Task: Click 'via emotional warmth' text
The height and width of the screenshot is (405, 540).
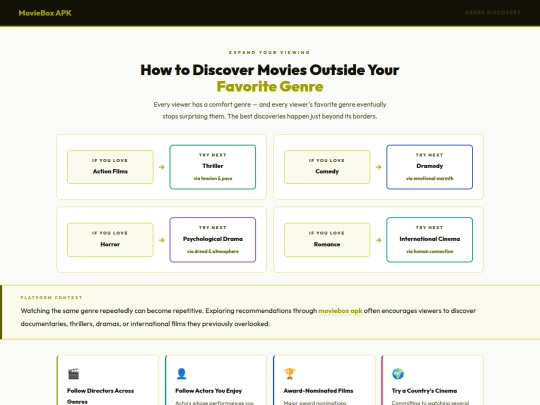Action: (x=429, y=178)
